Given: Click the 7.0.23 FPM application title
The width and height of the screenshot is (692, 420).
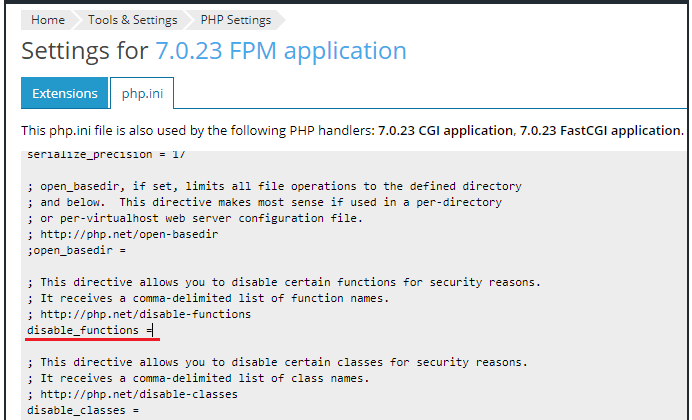Looking at the screenshot, I should pos(281,50).
